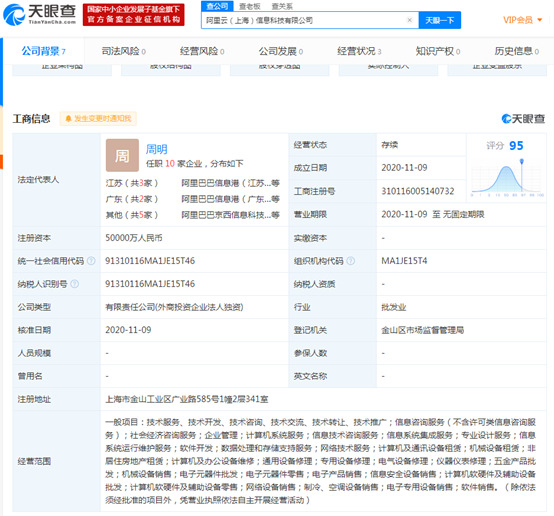Open the 司法风险 tab
This screenshot has height=516, width=554.
pos(124,51)
